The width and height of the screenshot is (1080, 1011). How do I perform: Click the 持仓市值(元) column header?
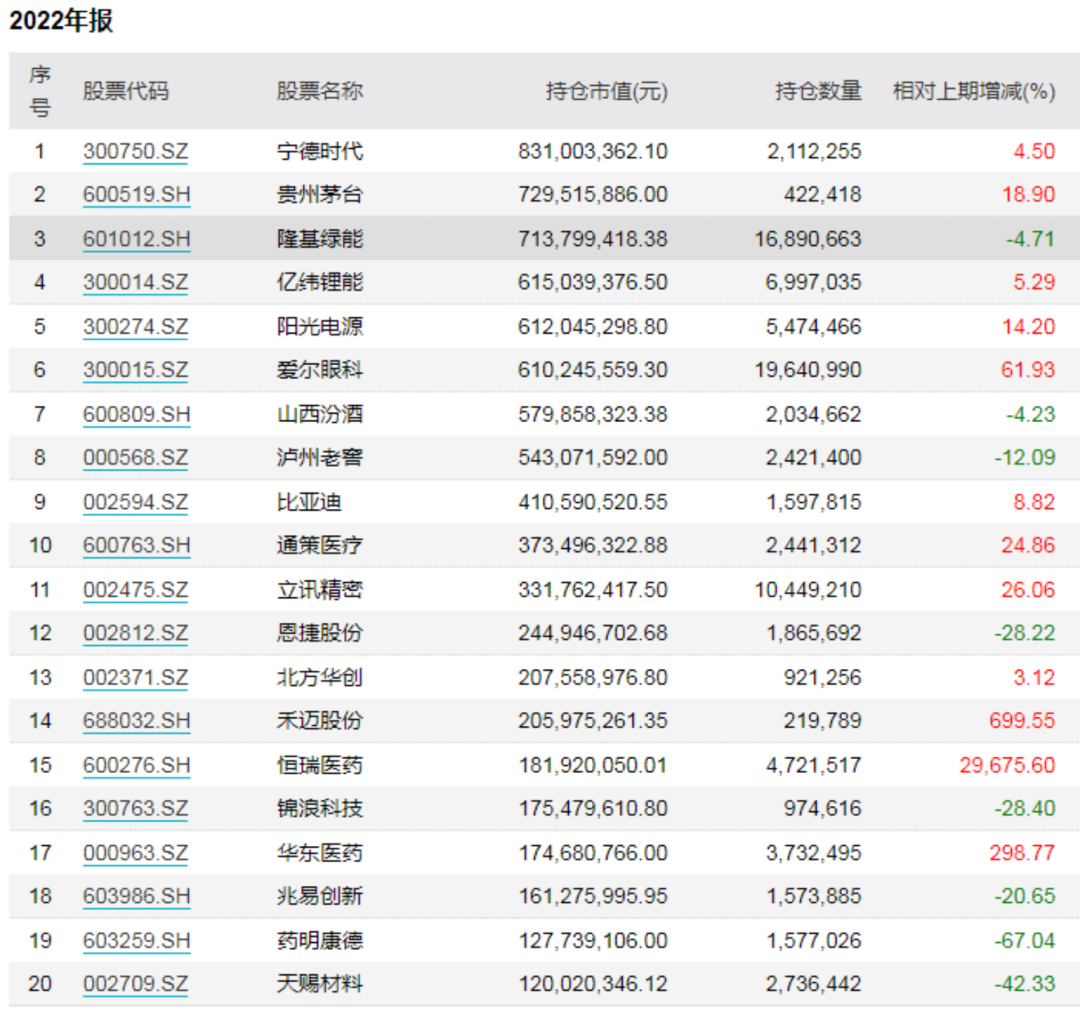point(607,91)
